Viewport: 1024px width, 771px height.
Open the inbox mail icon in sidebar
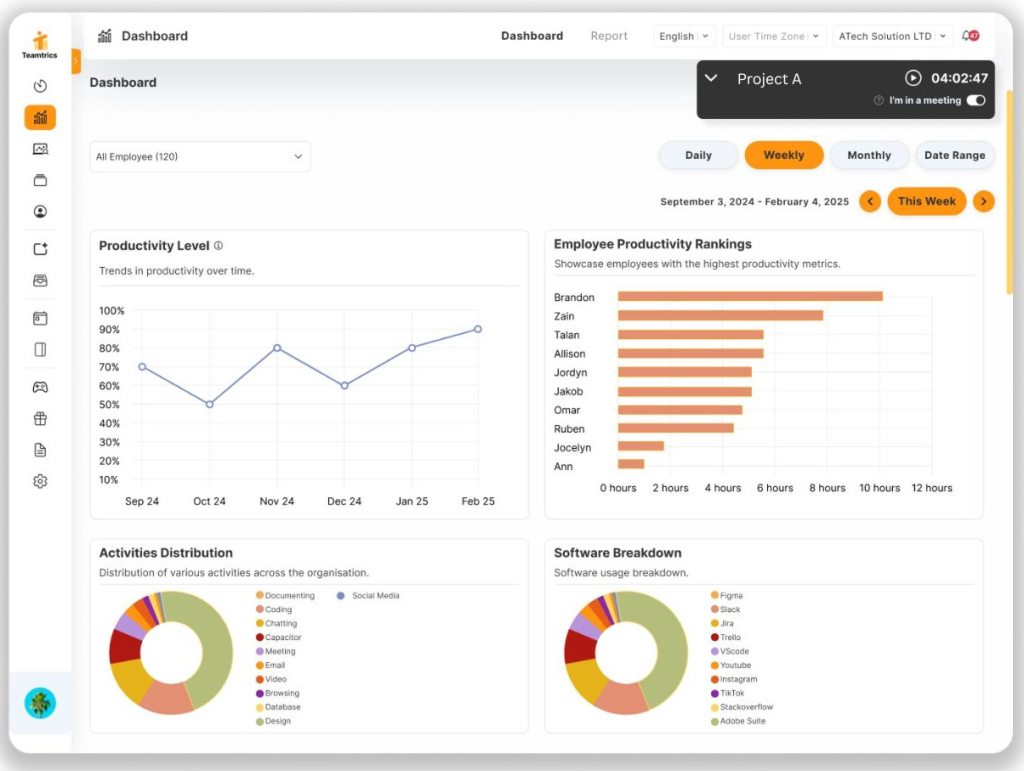[x=40, y=280]
